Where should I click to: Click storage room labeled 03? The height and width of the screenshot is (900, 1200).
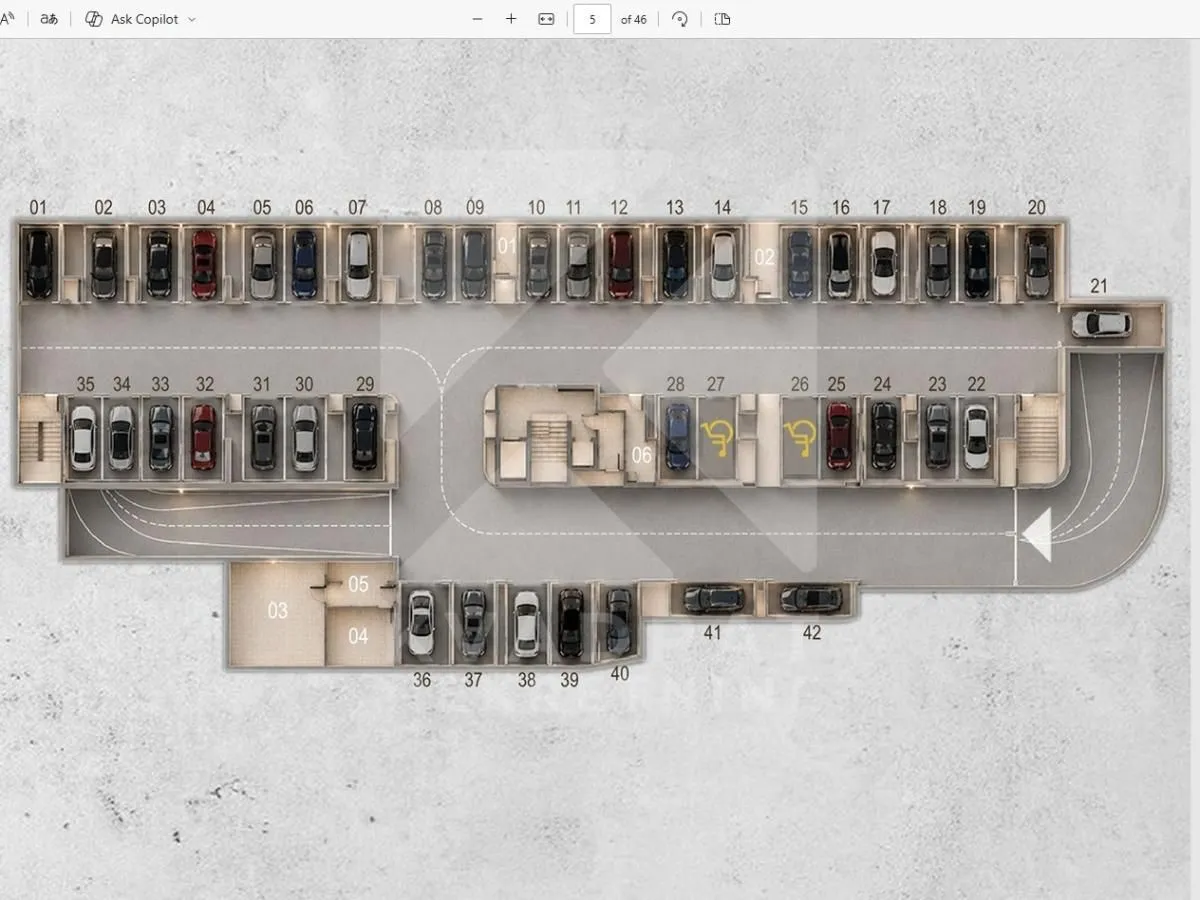(277, 611)
